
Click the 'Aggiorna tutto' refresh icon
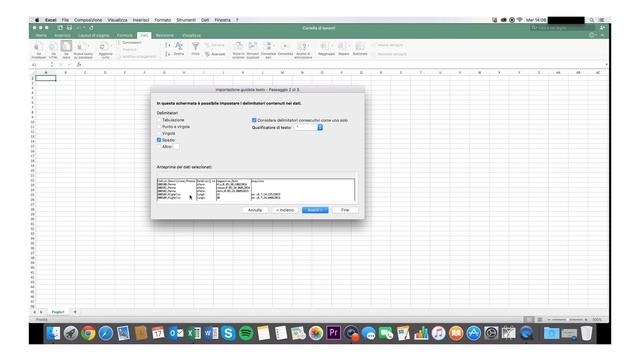point(104,47)
